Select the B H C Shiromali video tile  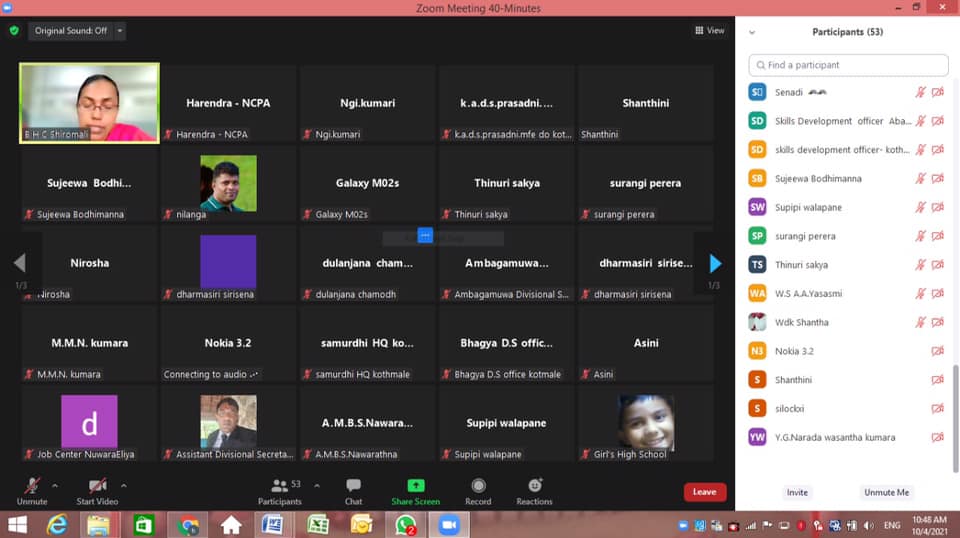(89, 103)
